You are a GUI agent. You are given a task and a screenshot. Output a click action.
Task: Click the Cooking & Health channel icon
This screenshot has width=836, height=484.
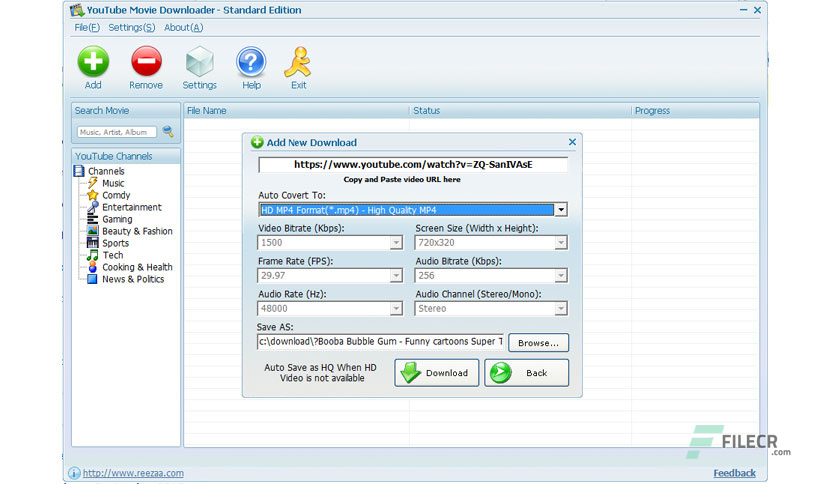click(93, 267)
